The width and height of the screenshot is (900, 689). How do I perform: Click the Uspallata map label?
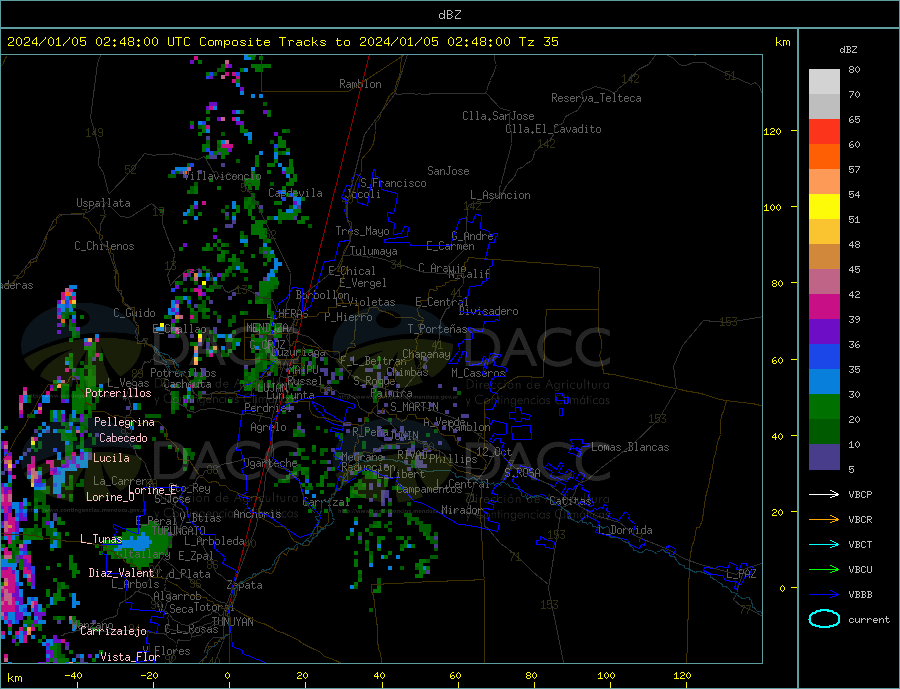tap(103, 203)
